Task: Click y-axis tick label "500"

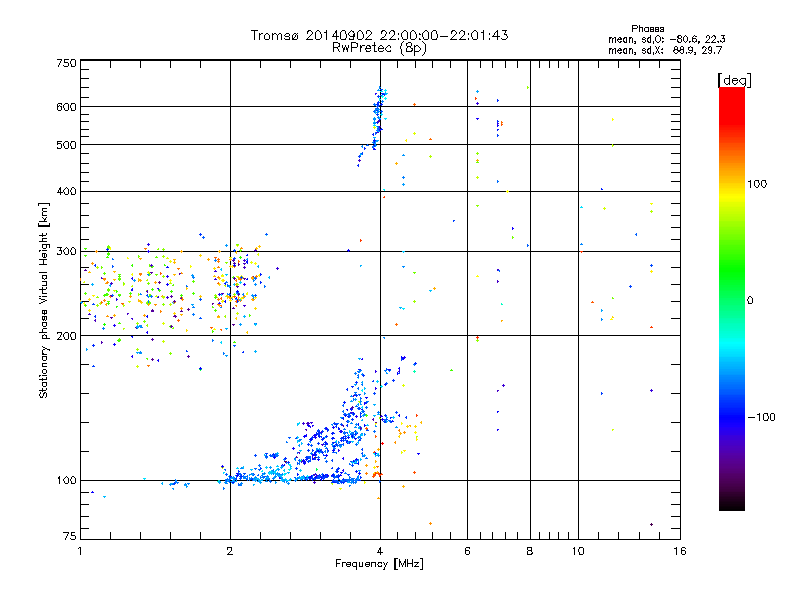Action: (66, 145)
